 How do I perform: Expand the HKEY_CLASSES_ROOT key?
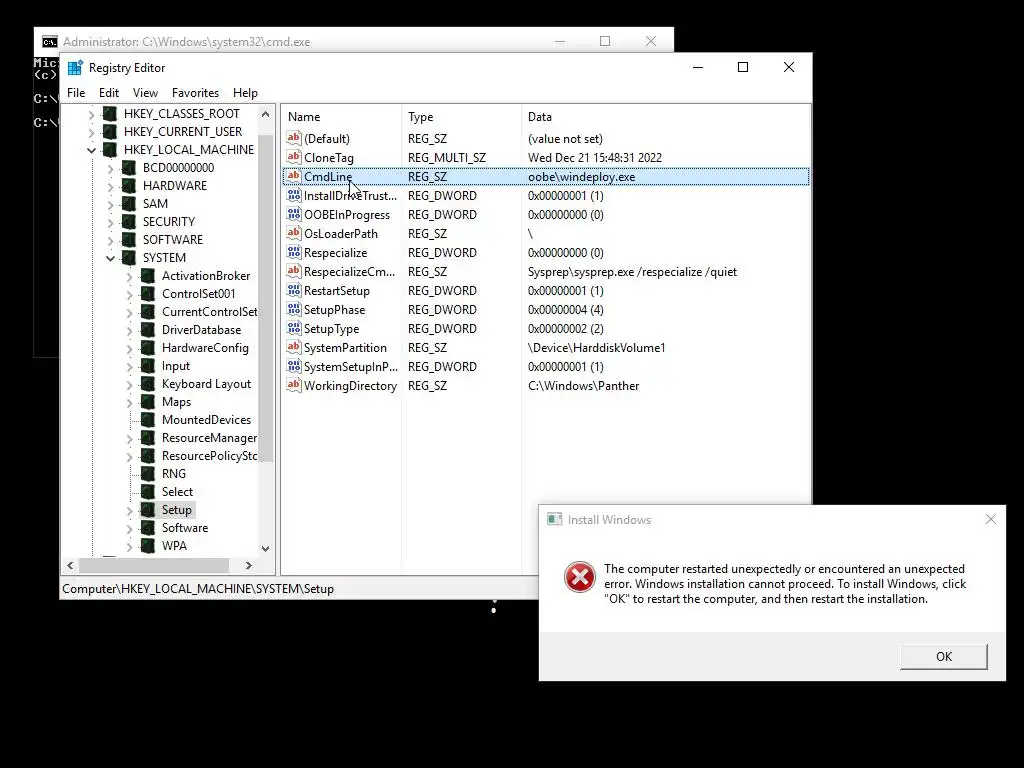coord(91,114)
